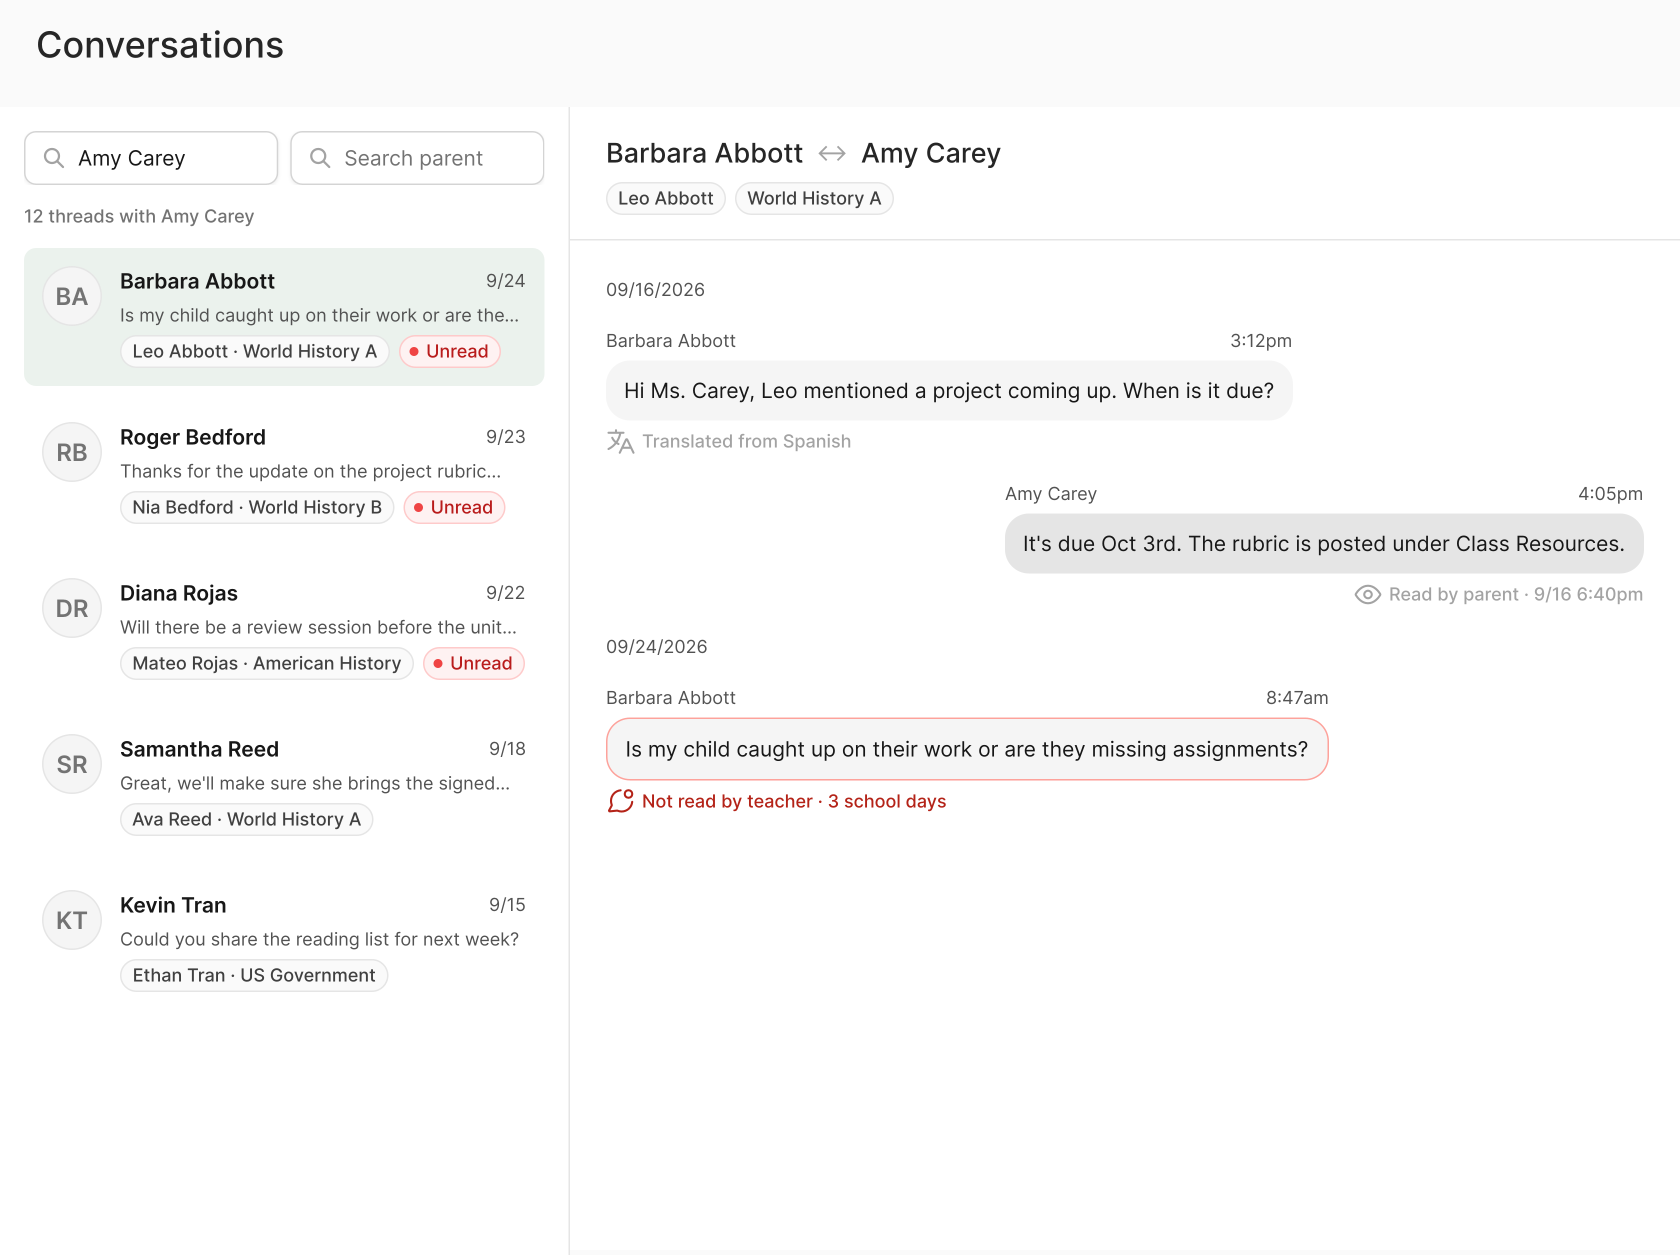1680x1255 pixels.
Task: Click the SR avatar for Samantha Reed
Action: coord(72,765)
